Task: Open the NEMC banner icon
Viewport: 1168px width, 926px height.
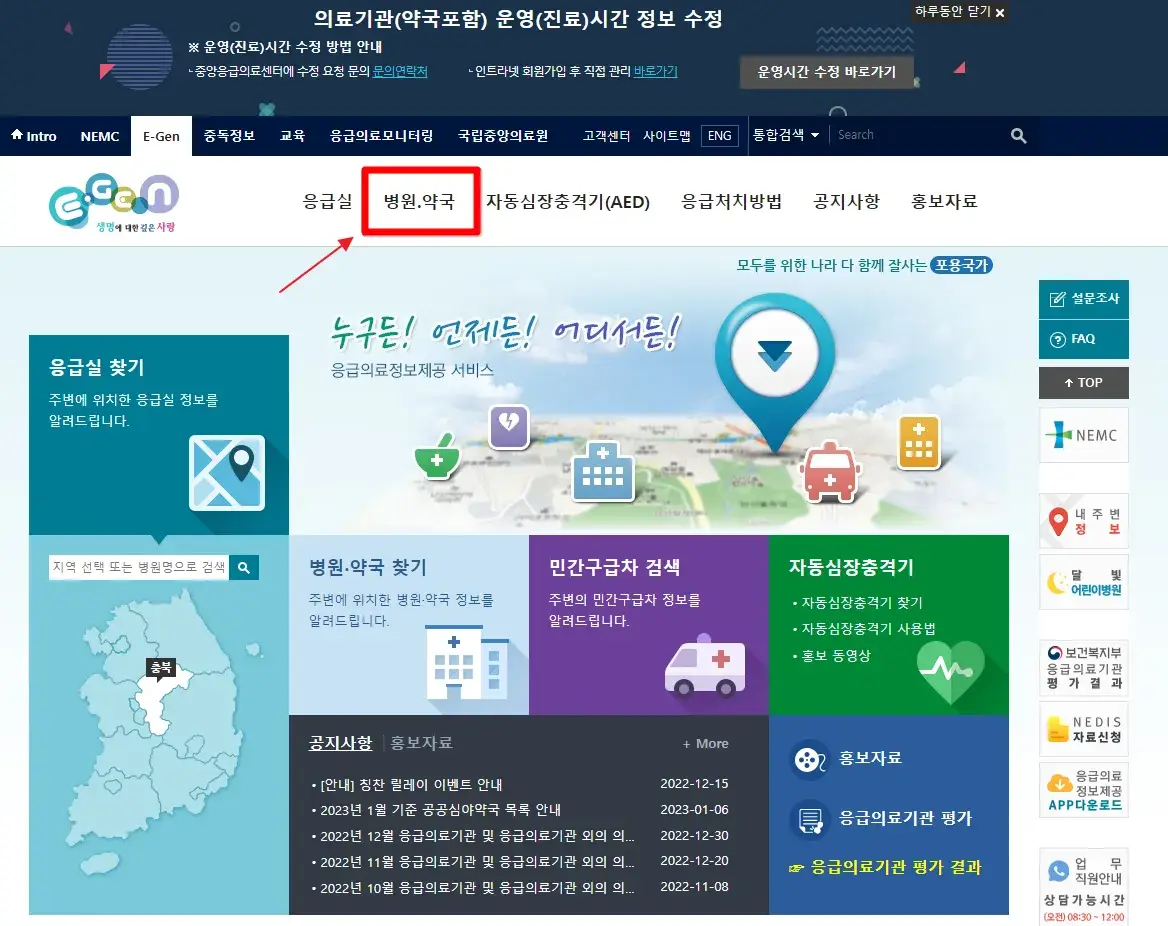Action: tap(1083, 434)
